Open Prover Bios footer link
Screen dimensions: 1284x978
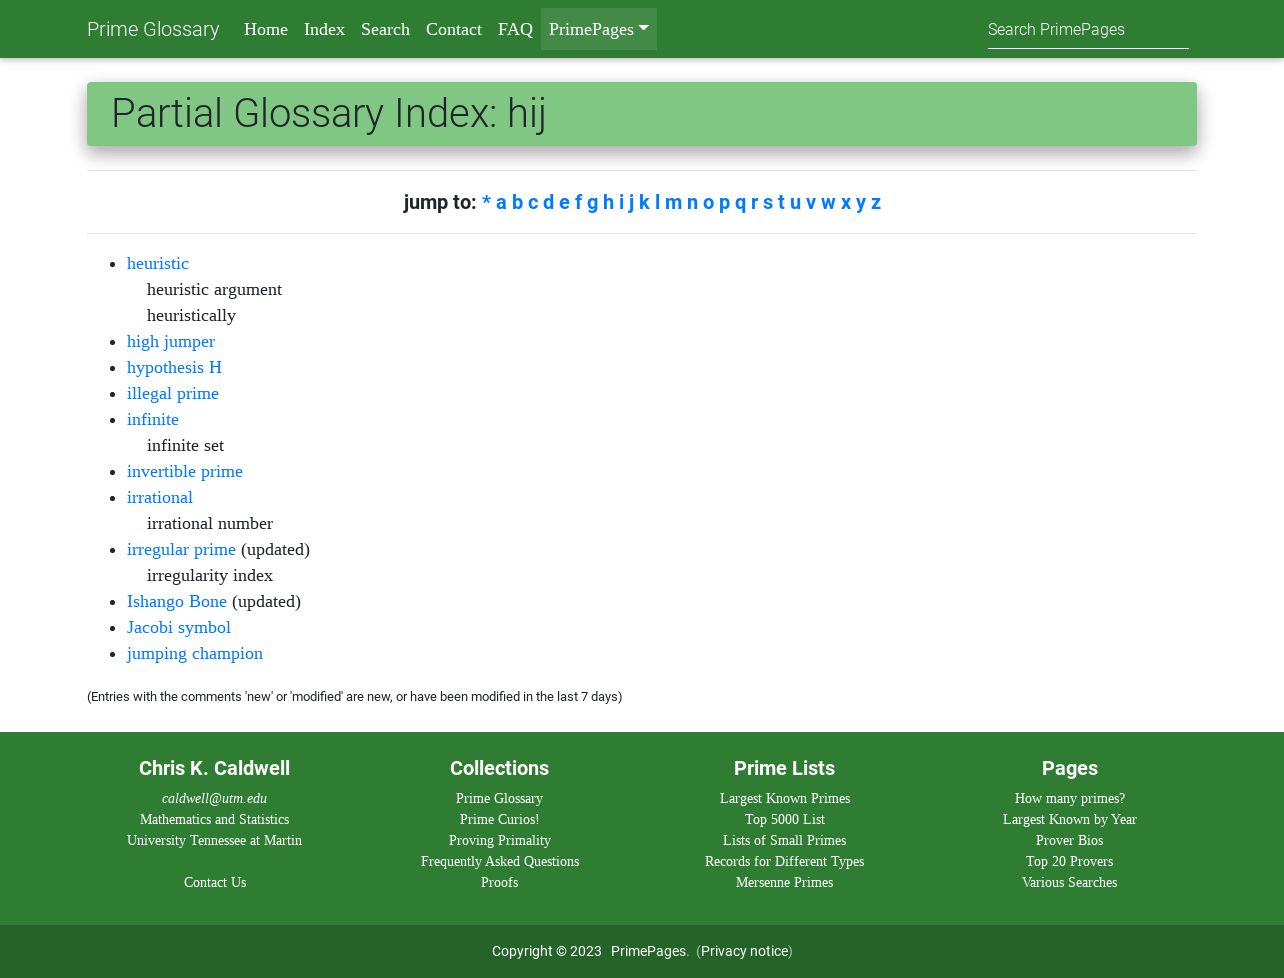pyautogui.click(x=1070, y=840)
